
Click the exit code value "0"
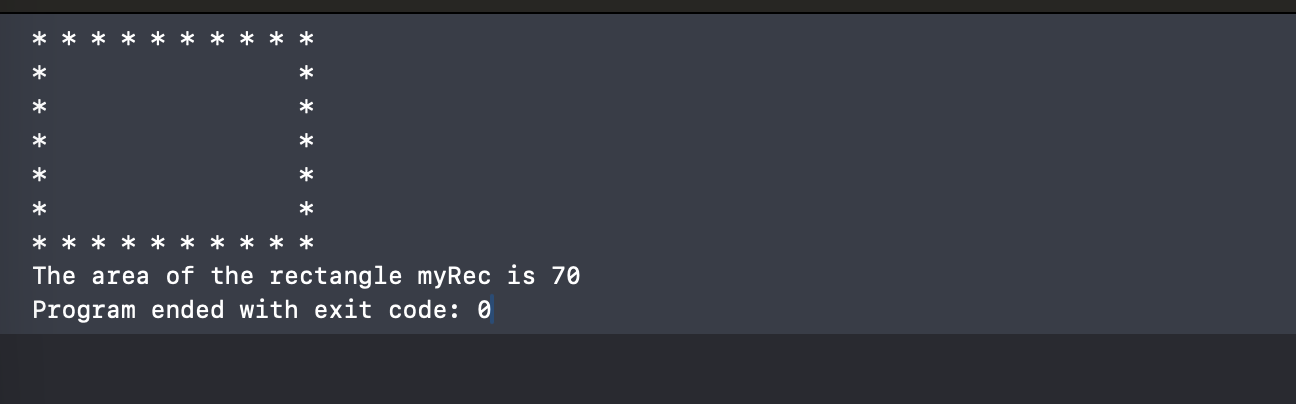pos(484,310)
